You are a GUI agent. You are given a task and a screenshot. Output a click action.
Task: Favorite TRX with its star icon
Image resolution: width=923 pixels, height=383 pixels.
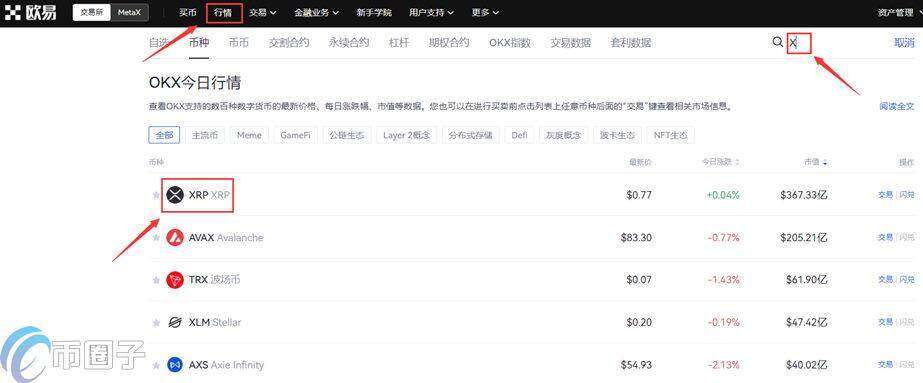click(156, 280)
